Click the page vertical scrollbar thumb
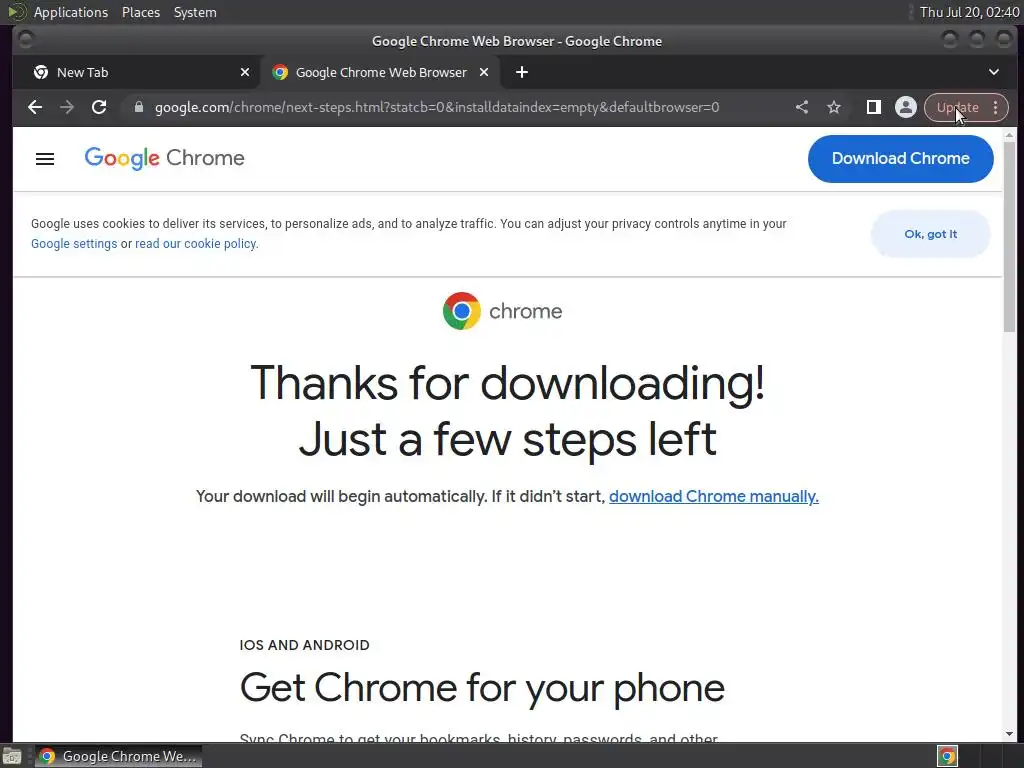1024x768 pixels. (1010, 235)
